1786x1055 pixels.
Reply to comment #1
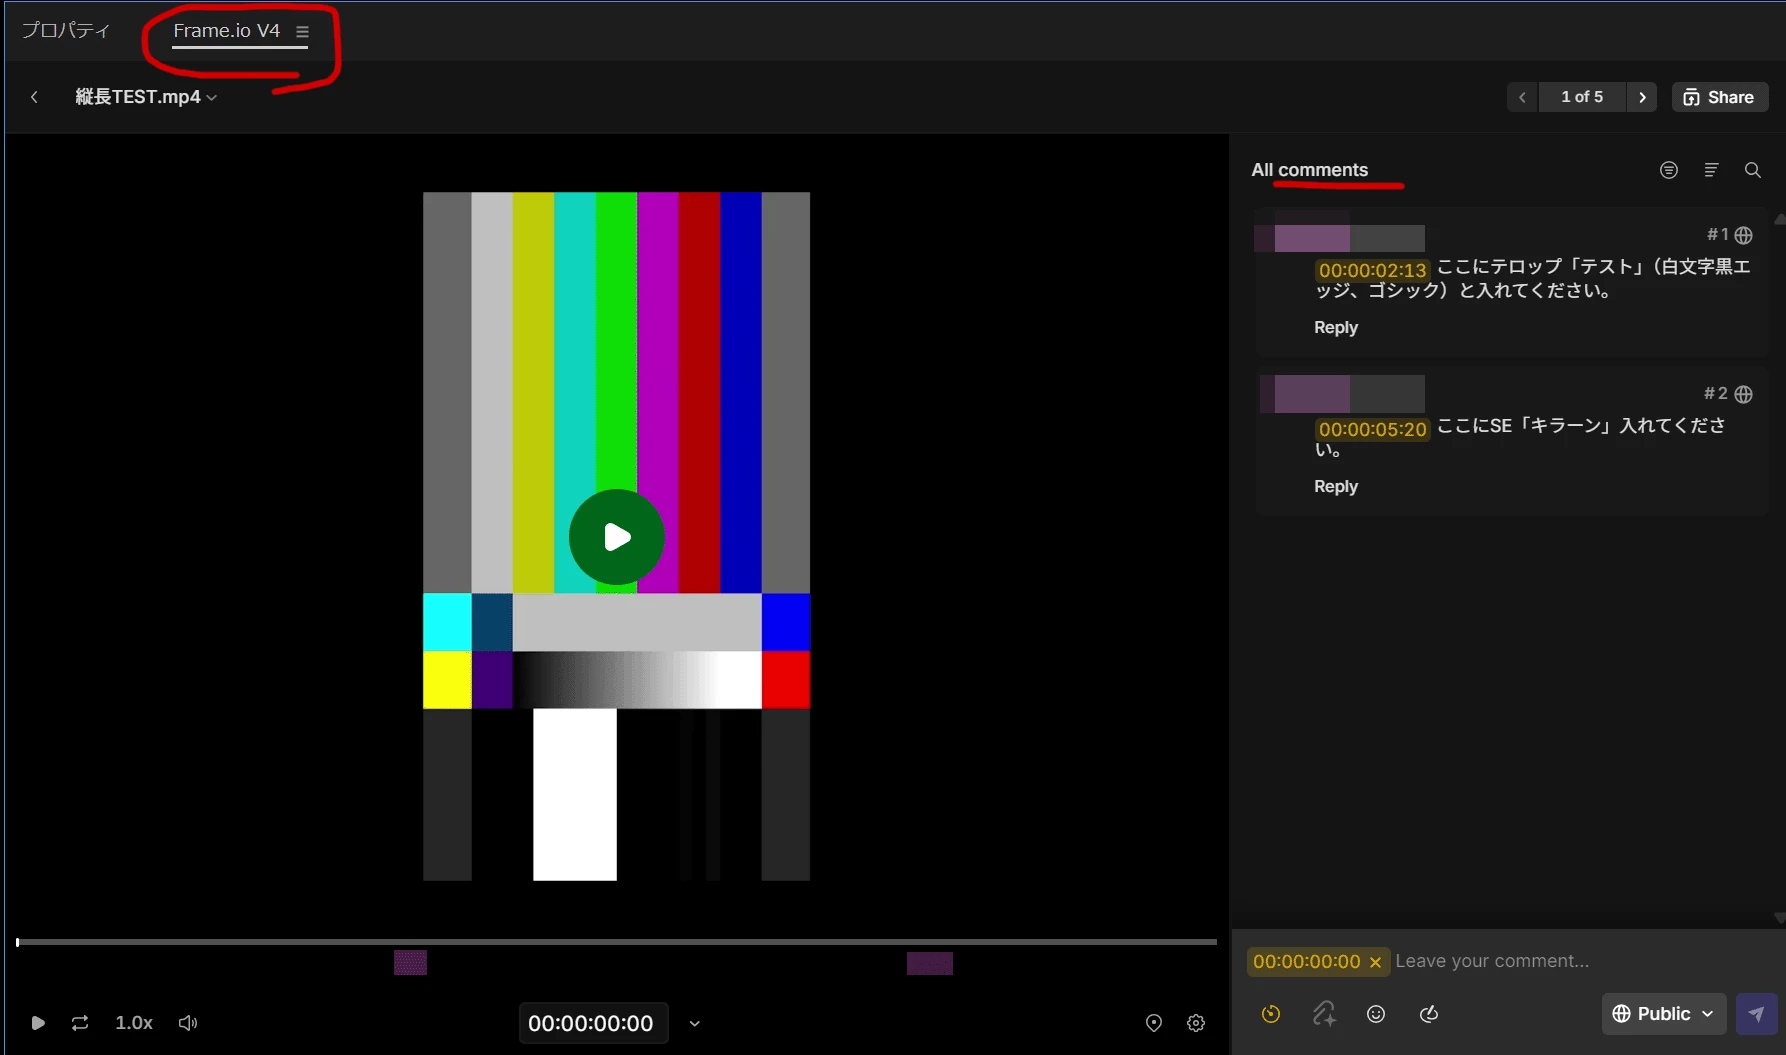(x=1335, y=328)
